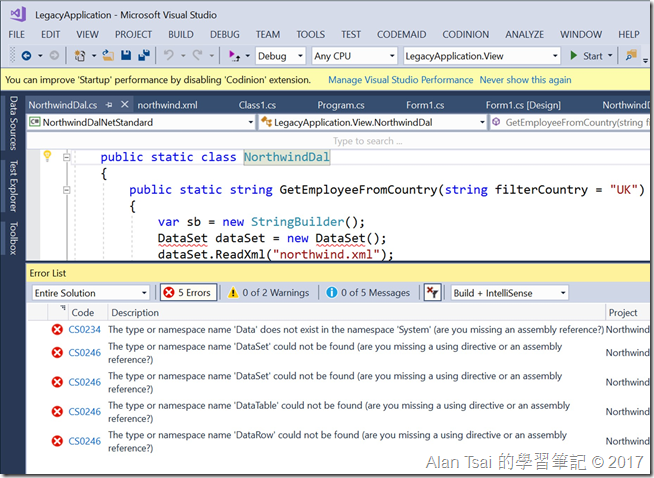Open the TOOLS menu
Image resolution: width=654 pixels, height=478 pixels.
click(x=310, y=34)
